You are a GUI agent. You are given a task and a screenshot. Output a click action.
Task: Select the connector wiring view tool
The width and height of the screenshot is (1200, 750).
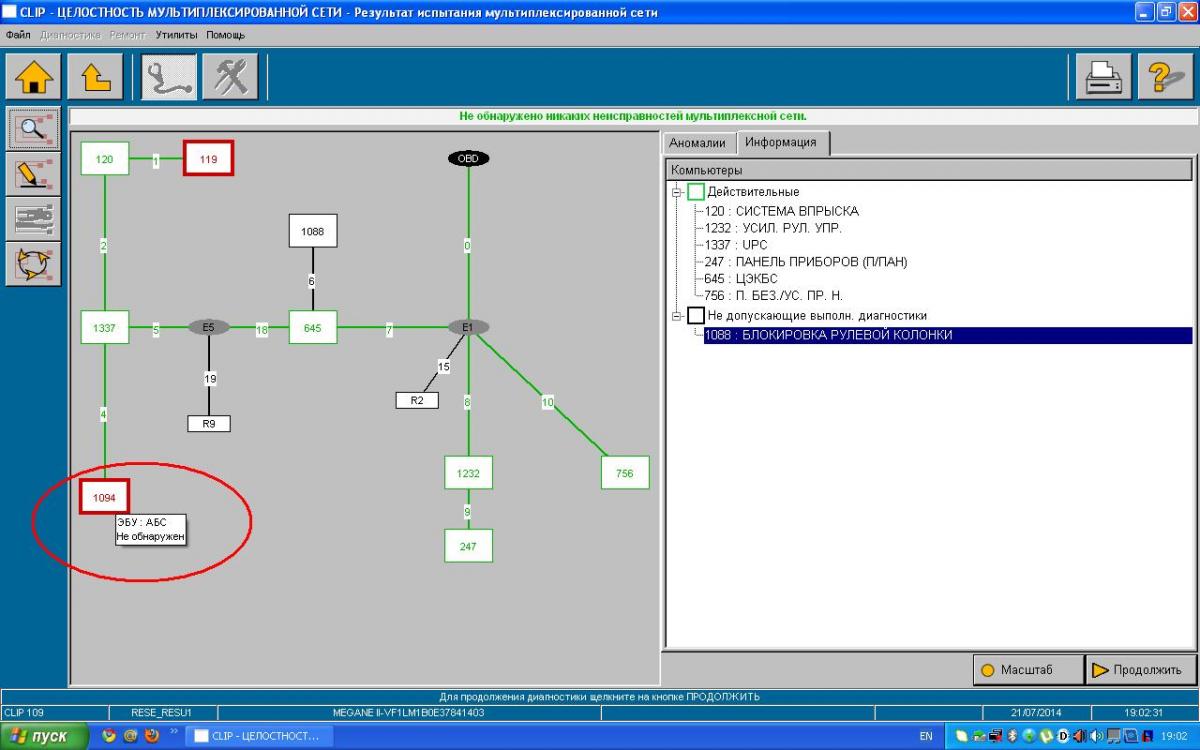pyautogui.click(x=35, y=218)
